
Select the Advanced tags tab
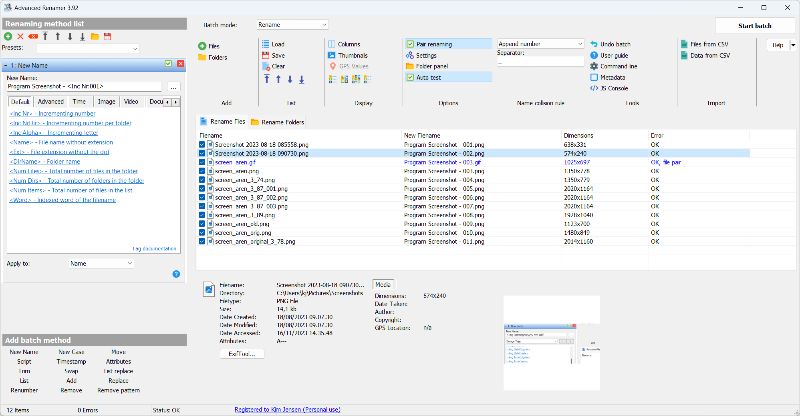coord(51,101)
